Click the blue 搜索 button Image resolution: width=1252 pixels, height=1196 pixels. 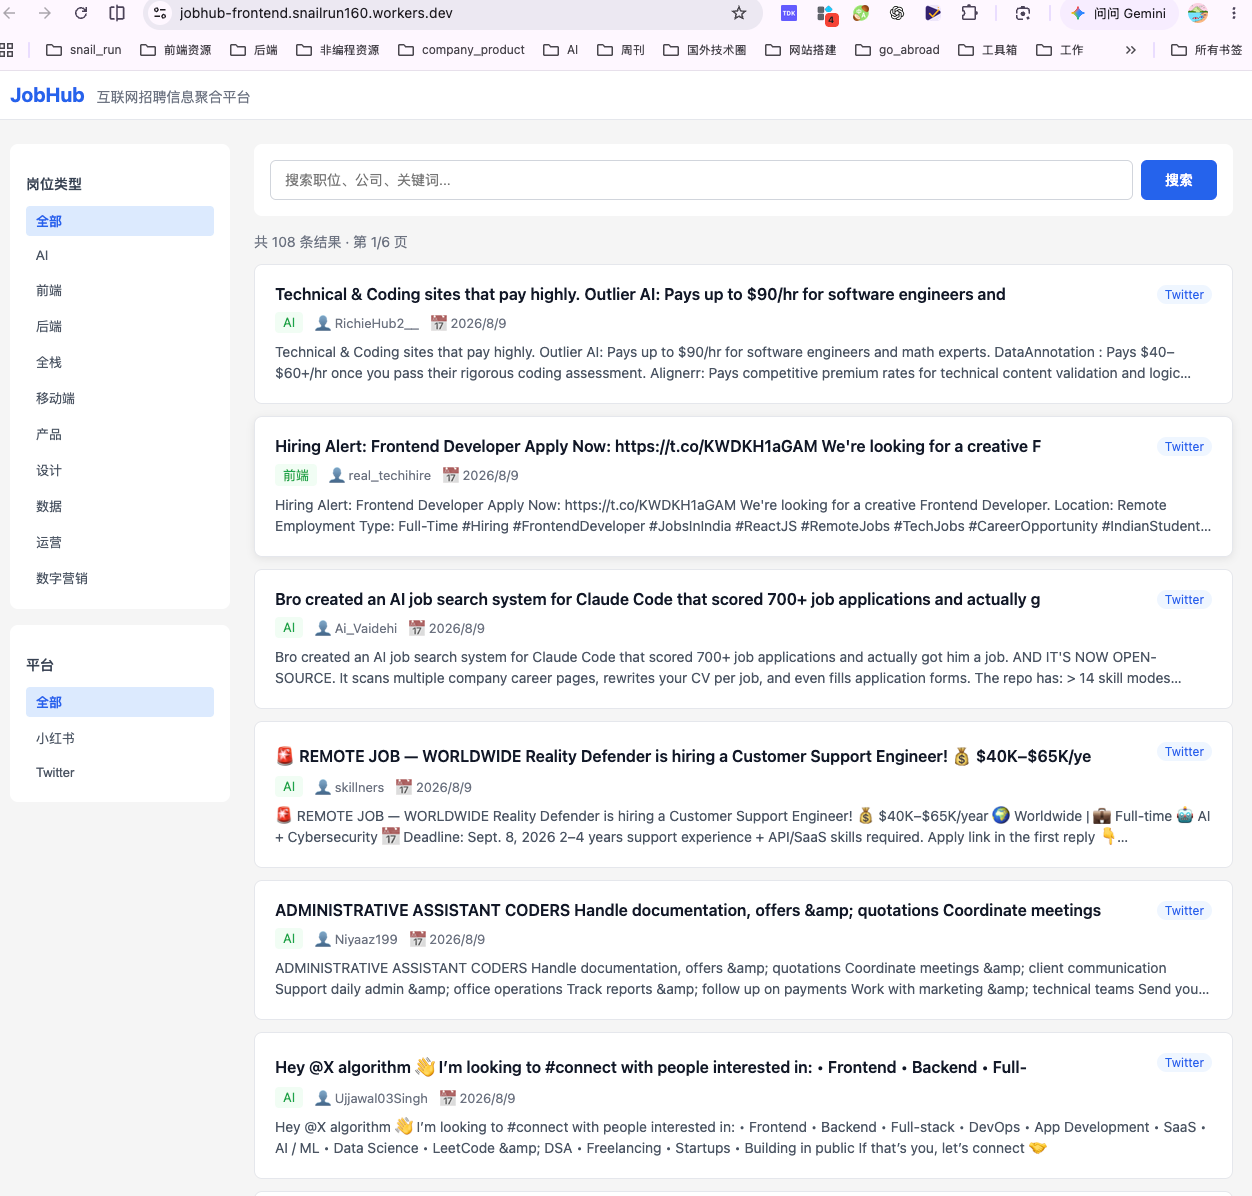pyautogui.click(x=1179, y=180)
